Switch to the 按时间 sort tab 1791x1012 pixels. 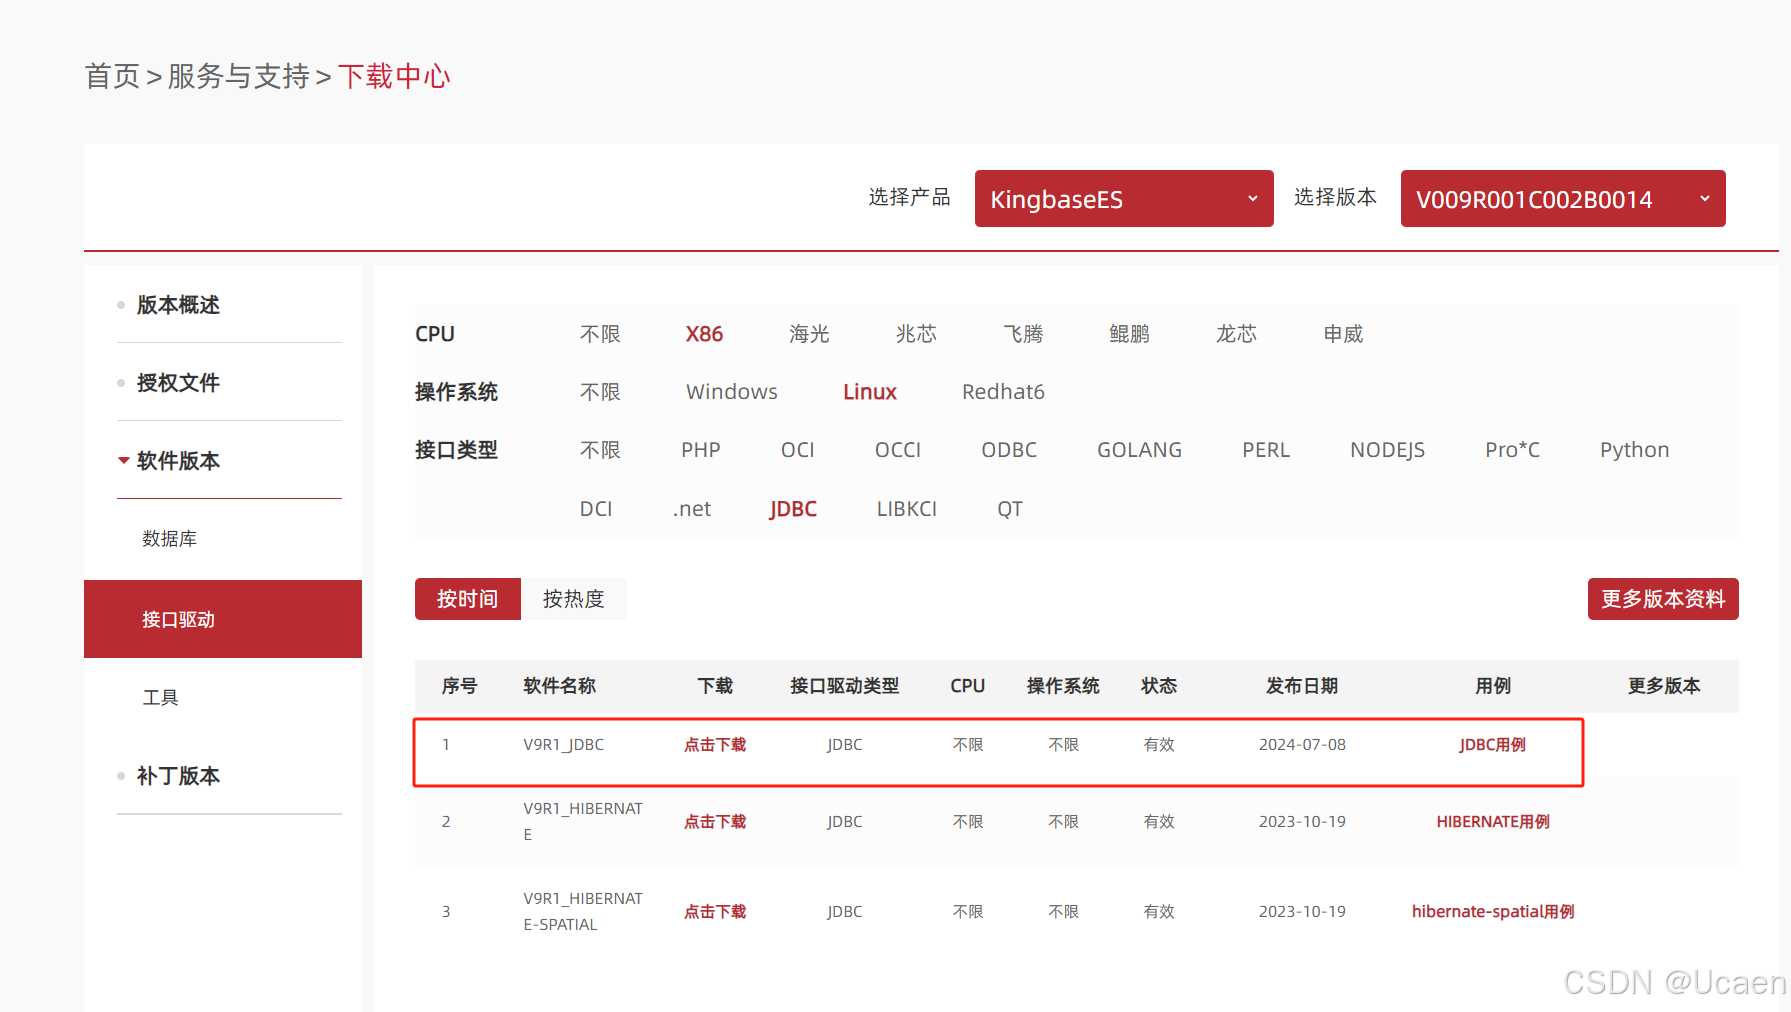(x=468, y=599)
